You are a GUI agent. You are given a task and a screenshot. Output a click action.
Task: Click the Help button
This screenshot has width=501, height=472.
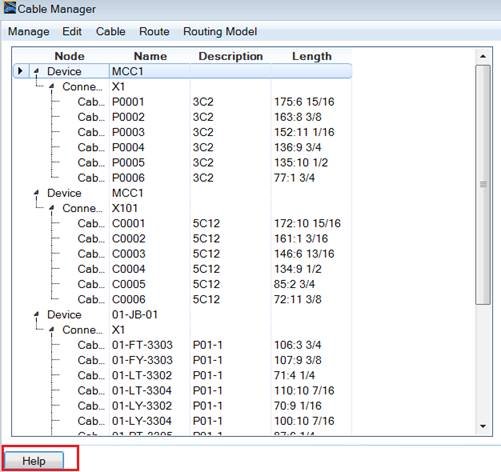(x=34, y=461)
